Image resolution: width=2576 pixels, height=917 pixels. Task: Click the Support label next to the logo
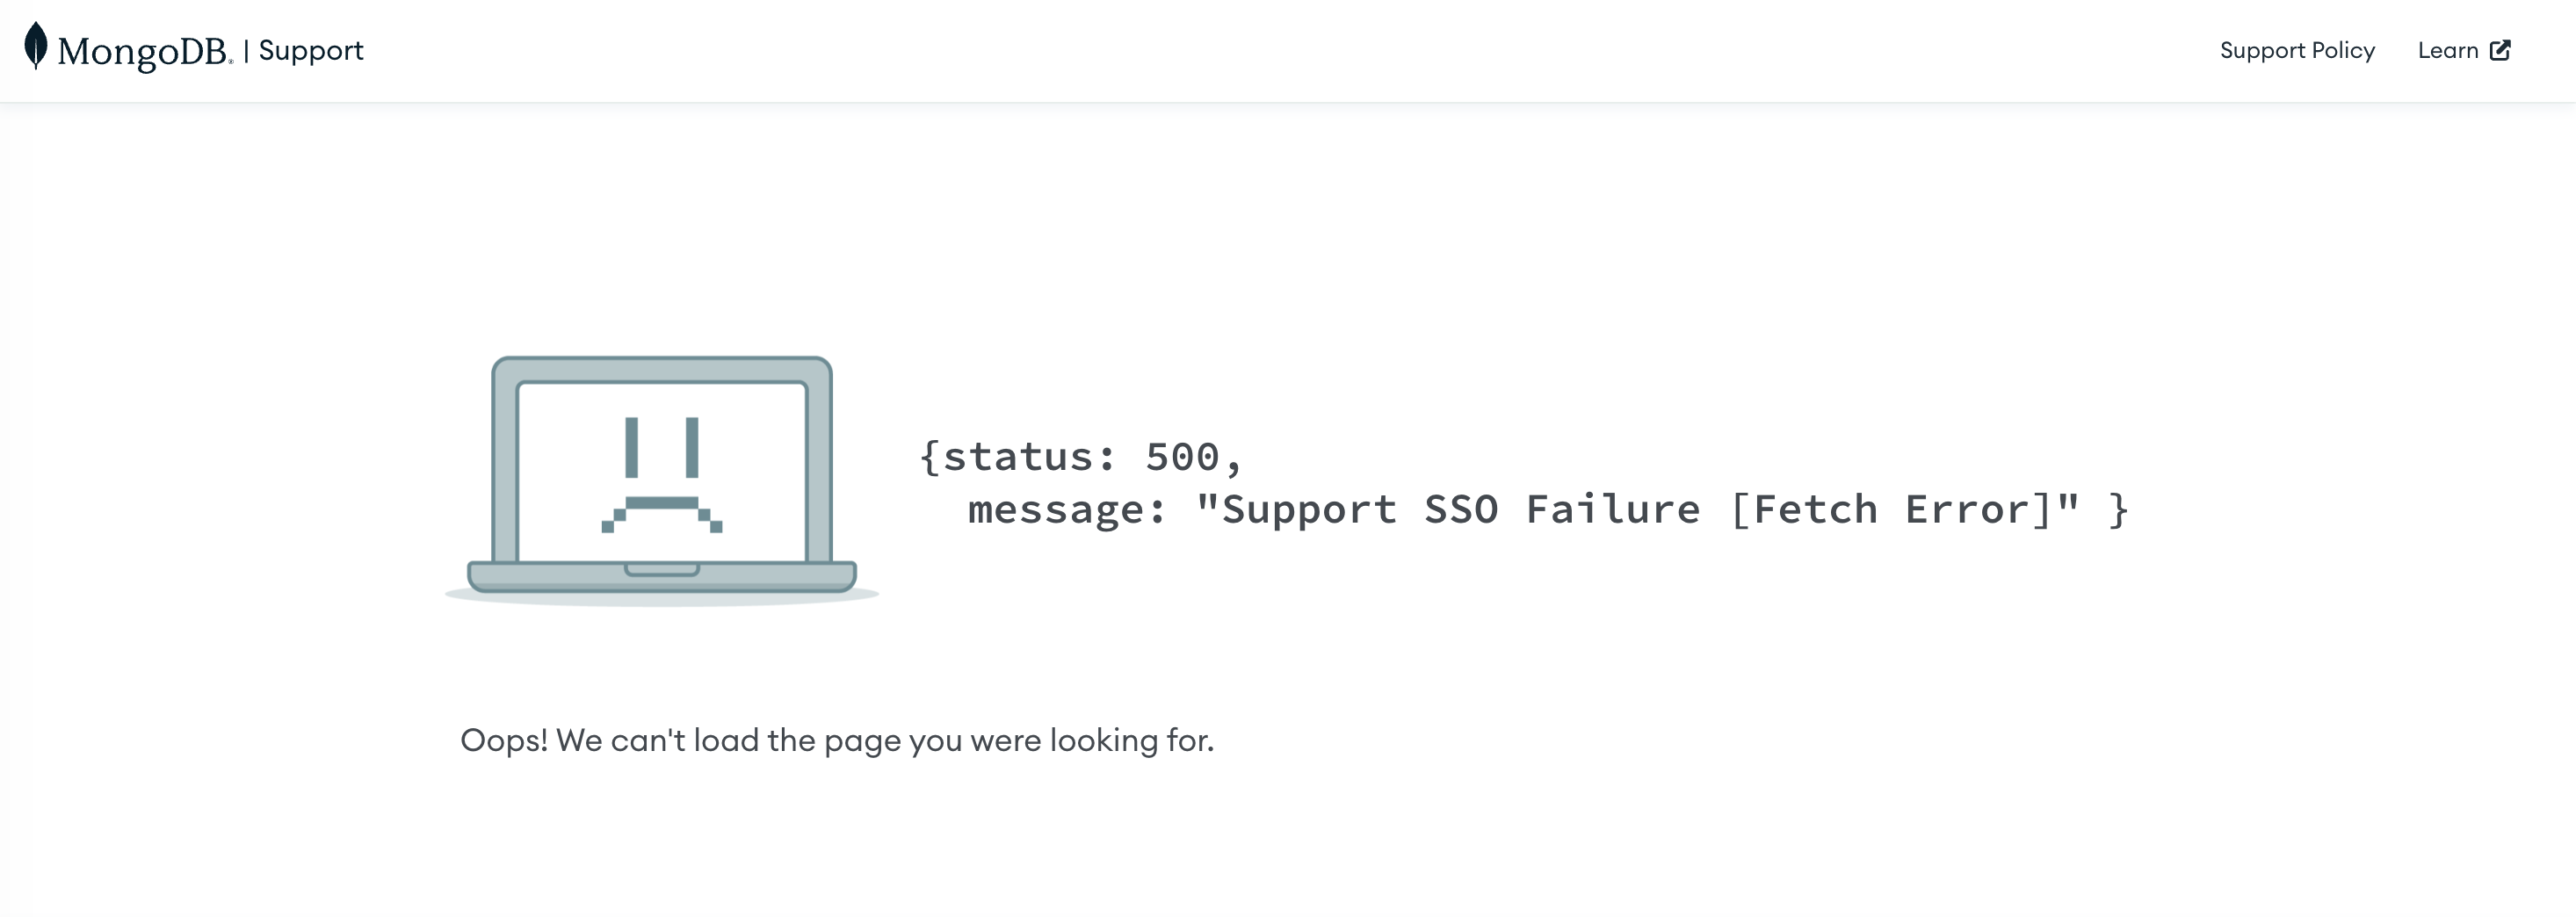(311, 51)
